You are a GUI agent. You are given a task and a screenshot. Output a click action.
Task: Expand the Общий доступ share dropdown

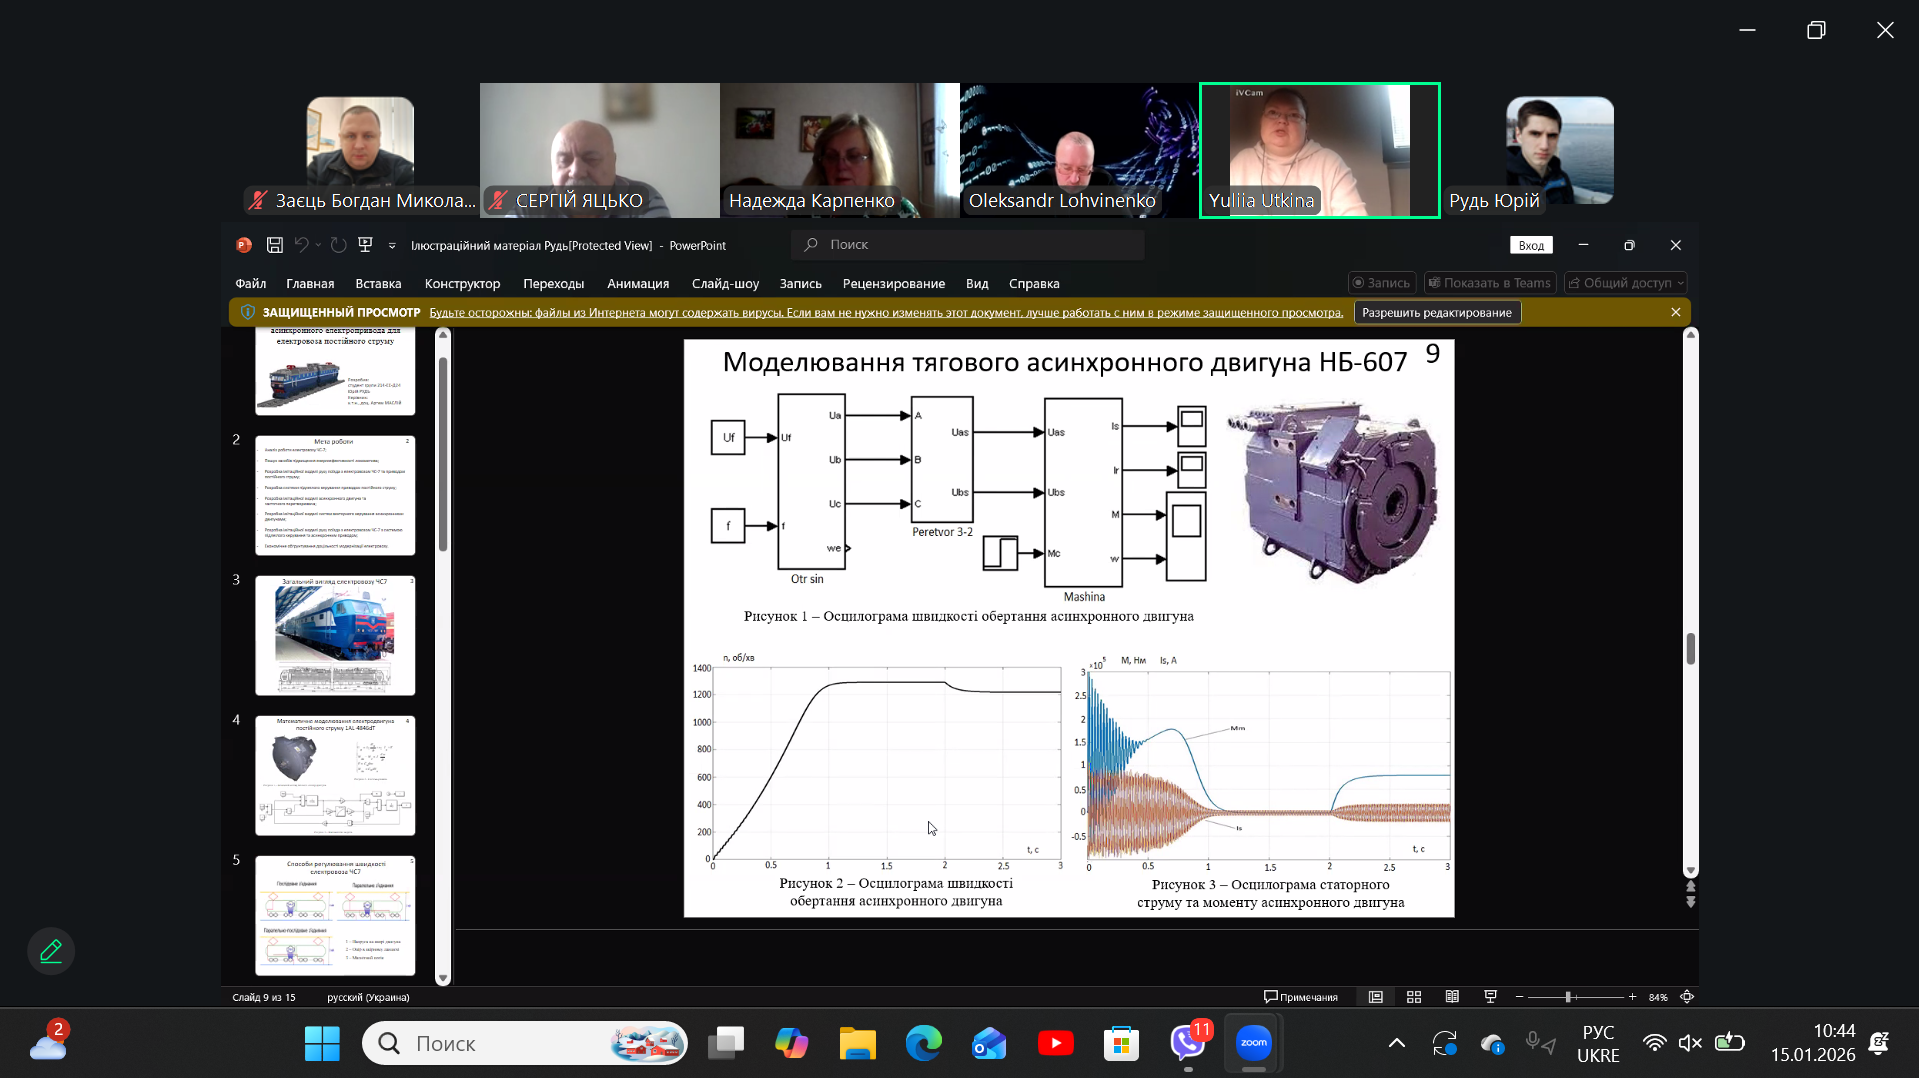1681,284
